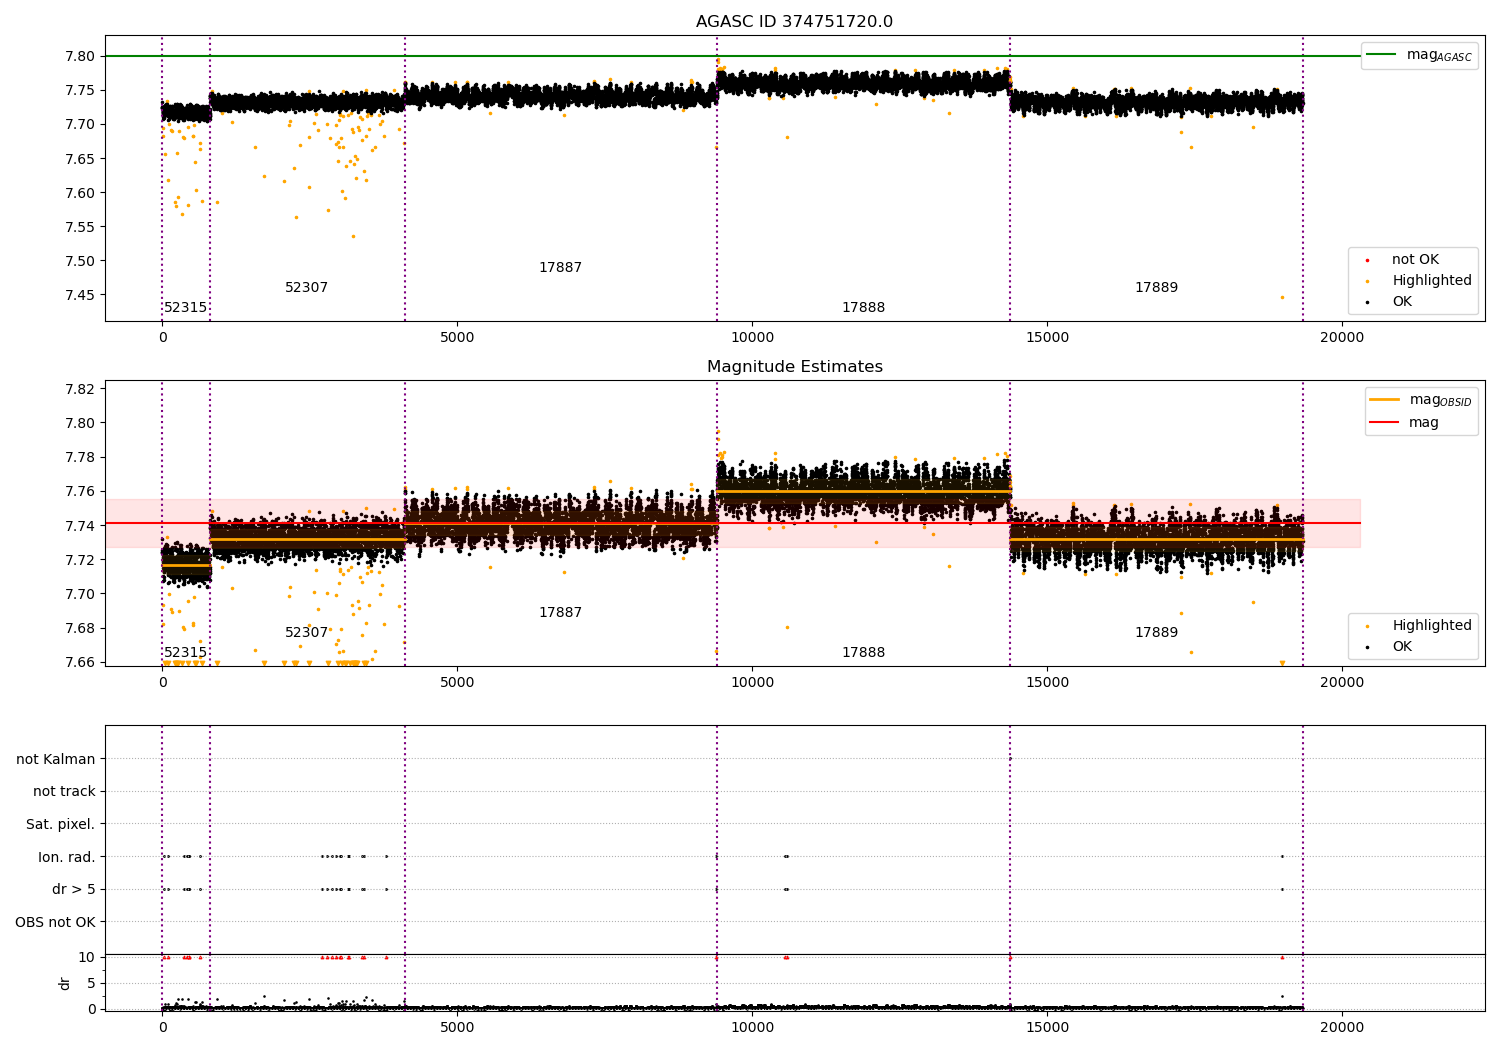1500x1050 pixels.
Task: Click the dr axis tick value 10
Action: pos(87,958)
